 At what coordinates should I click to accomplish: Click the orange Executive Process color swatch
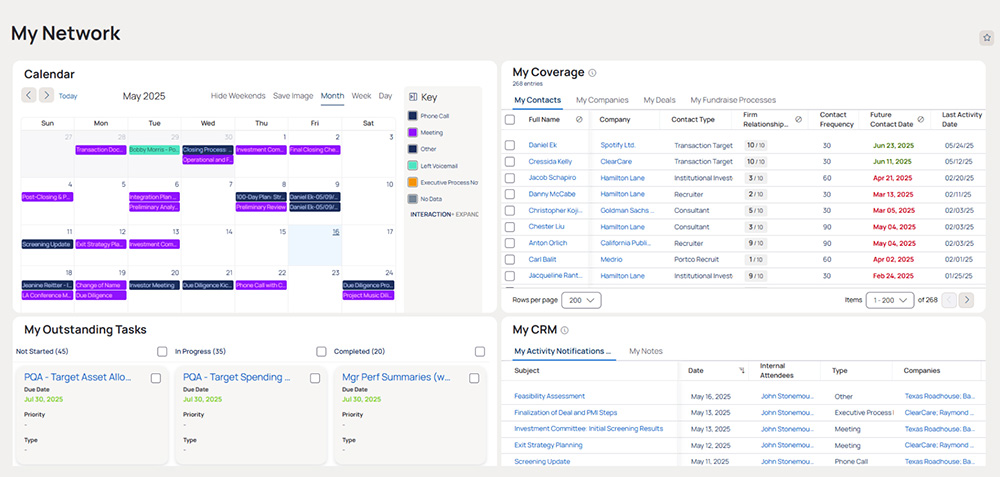click(x=413, y=182)
